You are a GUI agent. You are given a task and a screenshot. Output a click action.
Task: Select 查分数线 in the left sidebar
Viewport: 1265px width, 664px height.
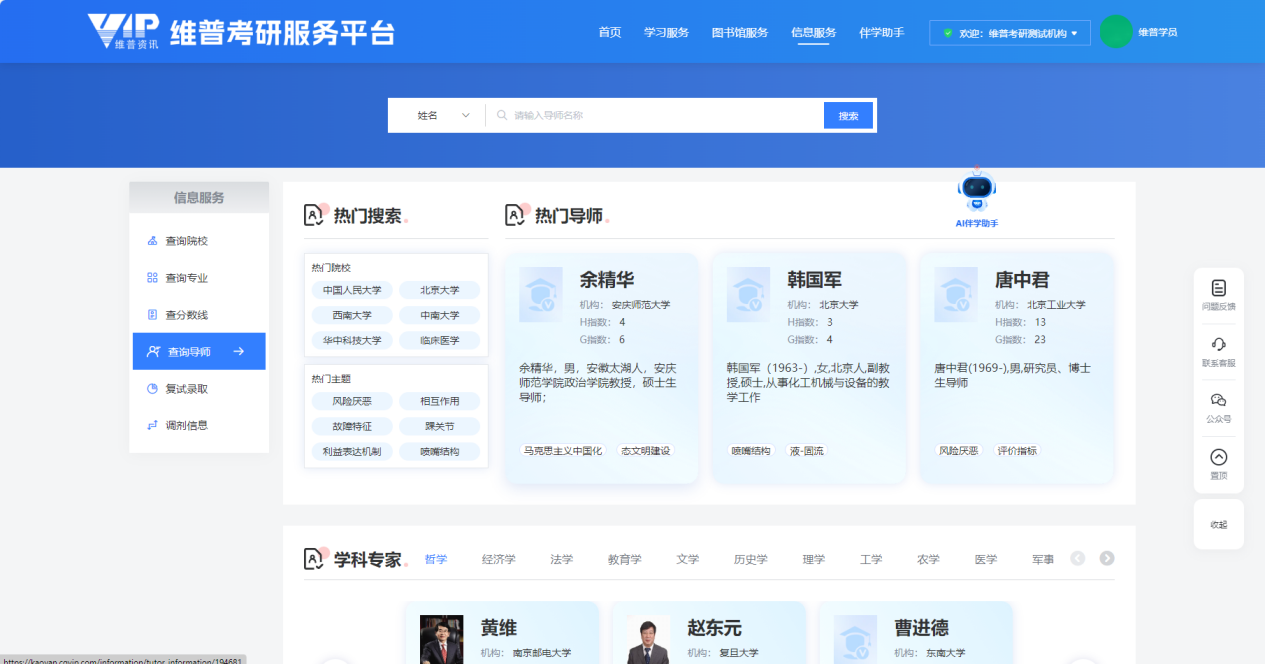pyautogui.click(x=187, y=315)
